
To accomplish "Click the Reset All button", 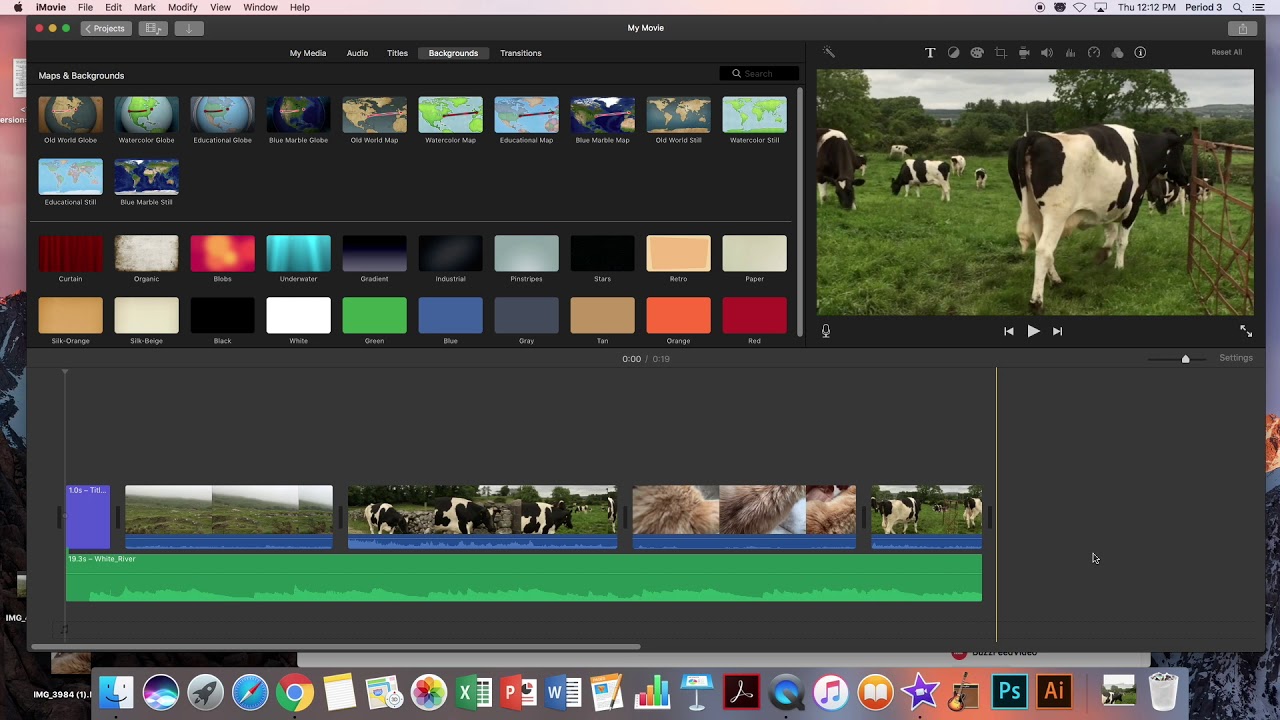I will point(1226,52).
